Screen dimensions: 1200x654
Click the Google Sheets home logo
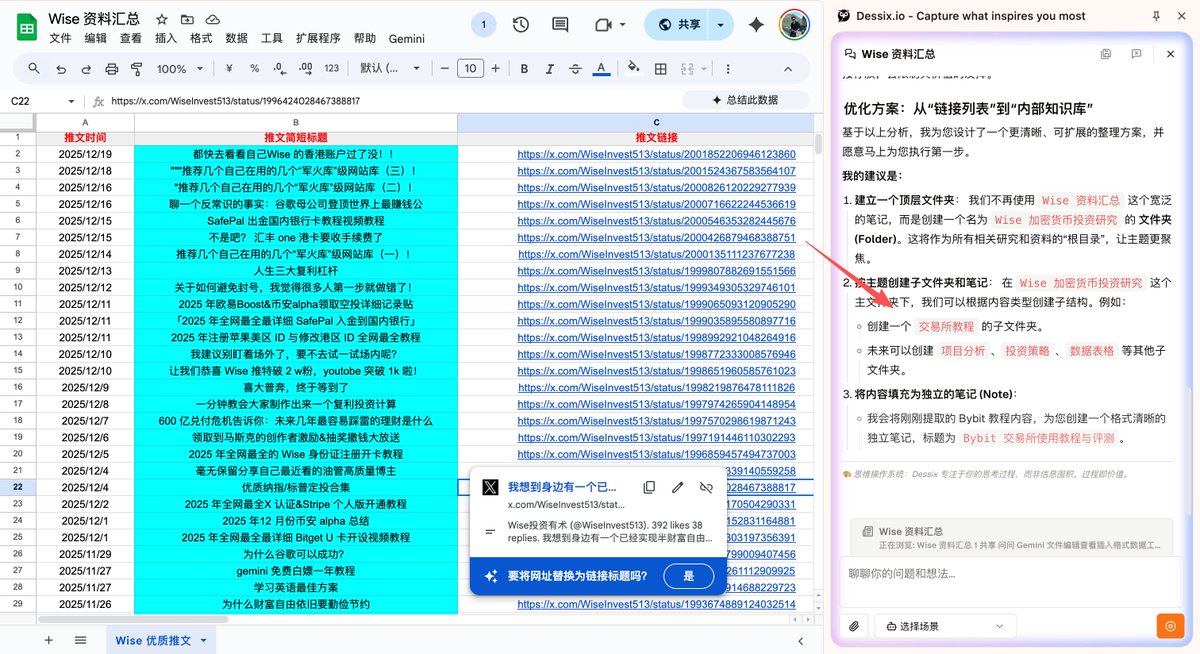click(27, 27)
